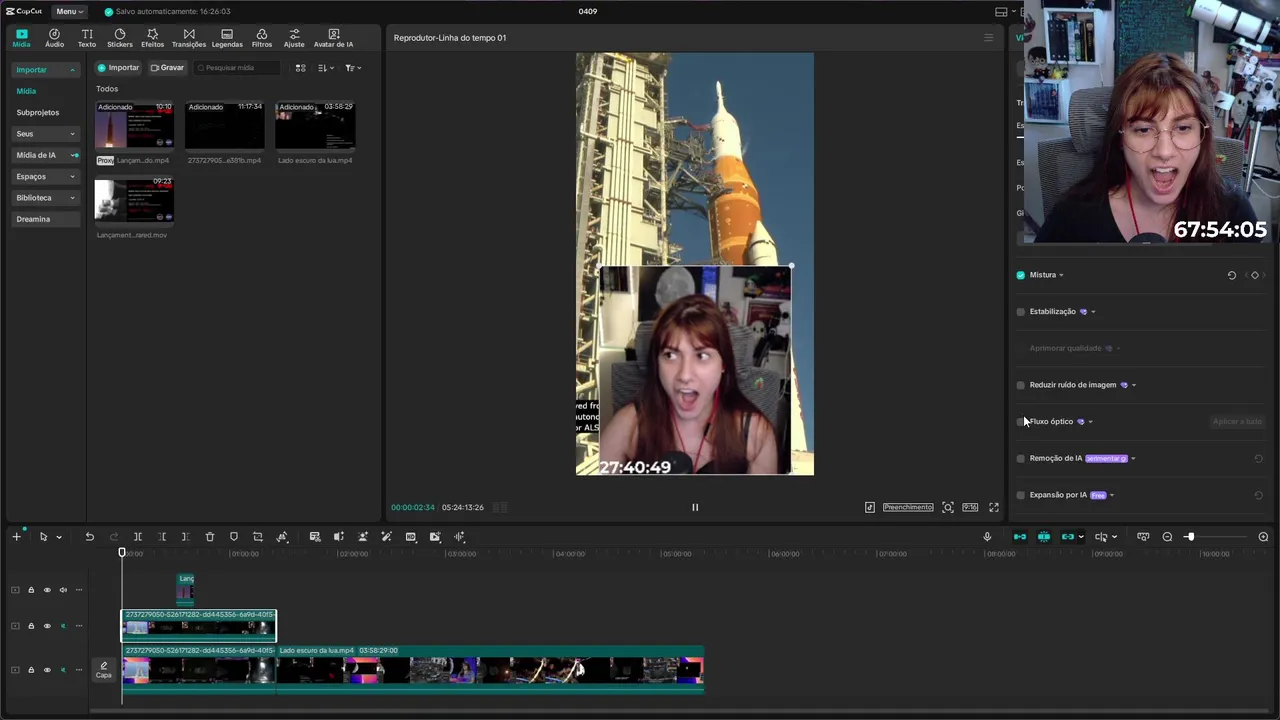The width and height of the screenshot is (1280, 720).
Task: Click the microphone voiceover record icon
Action: coord(987,537)
